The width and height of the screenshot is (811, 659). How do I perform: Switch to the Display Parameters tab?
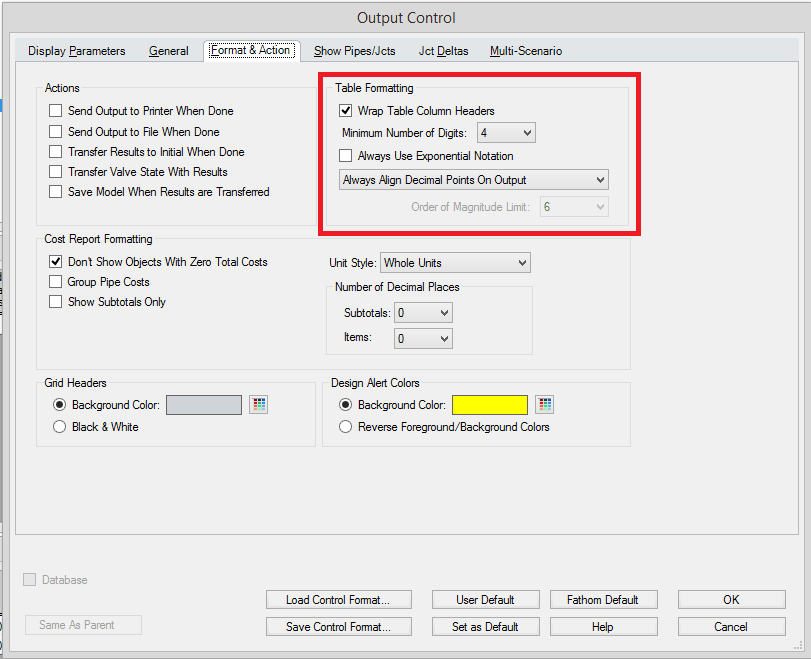77,51
